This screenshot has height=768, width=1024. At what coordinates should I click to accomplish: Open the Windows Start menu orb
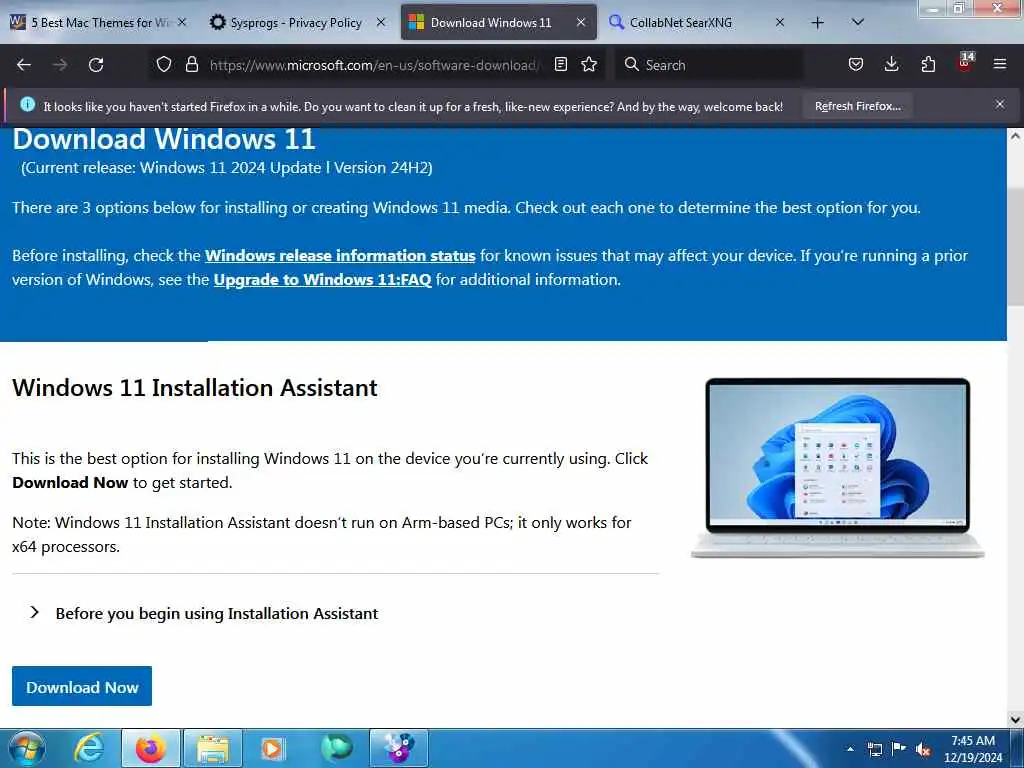click(27, 748)
